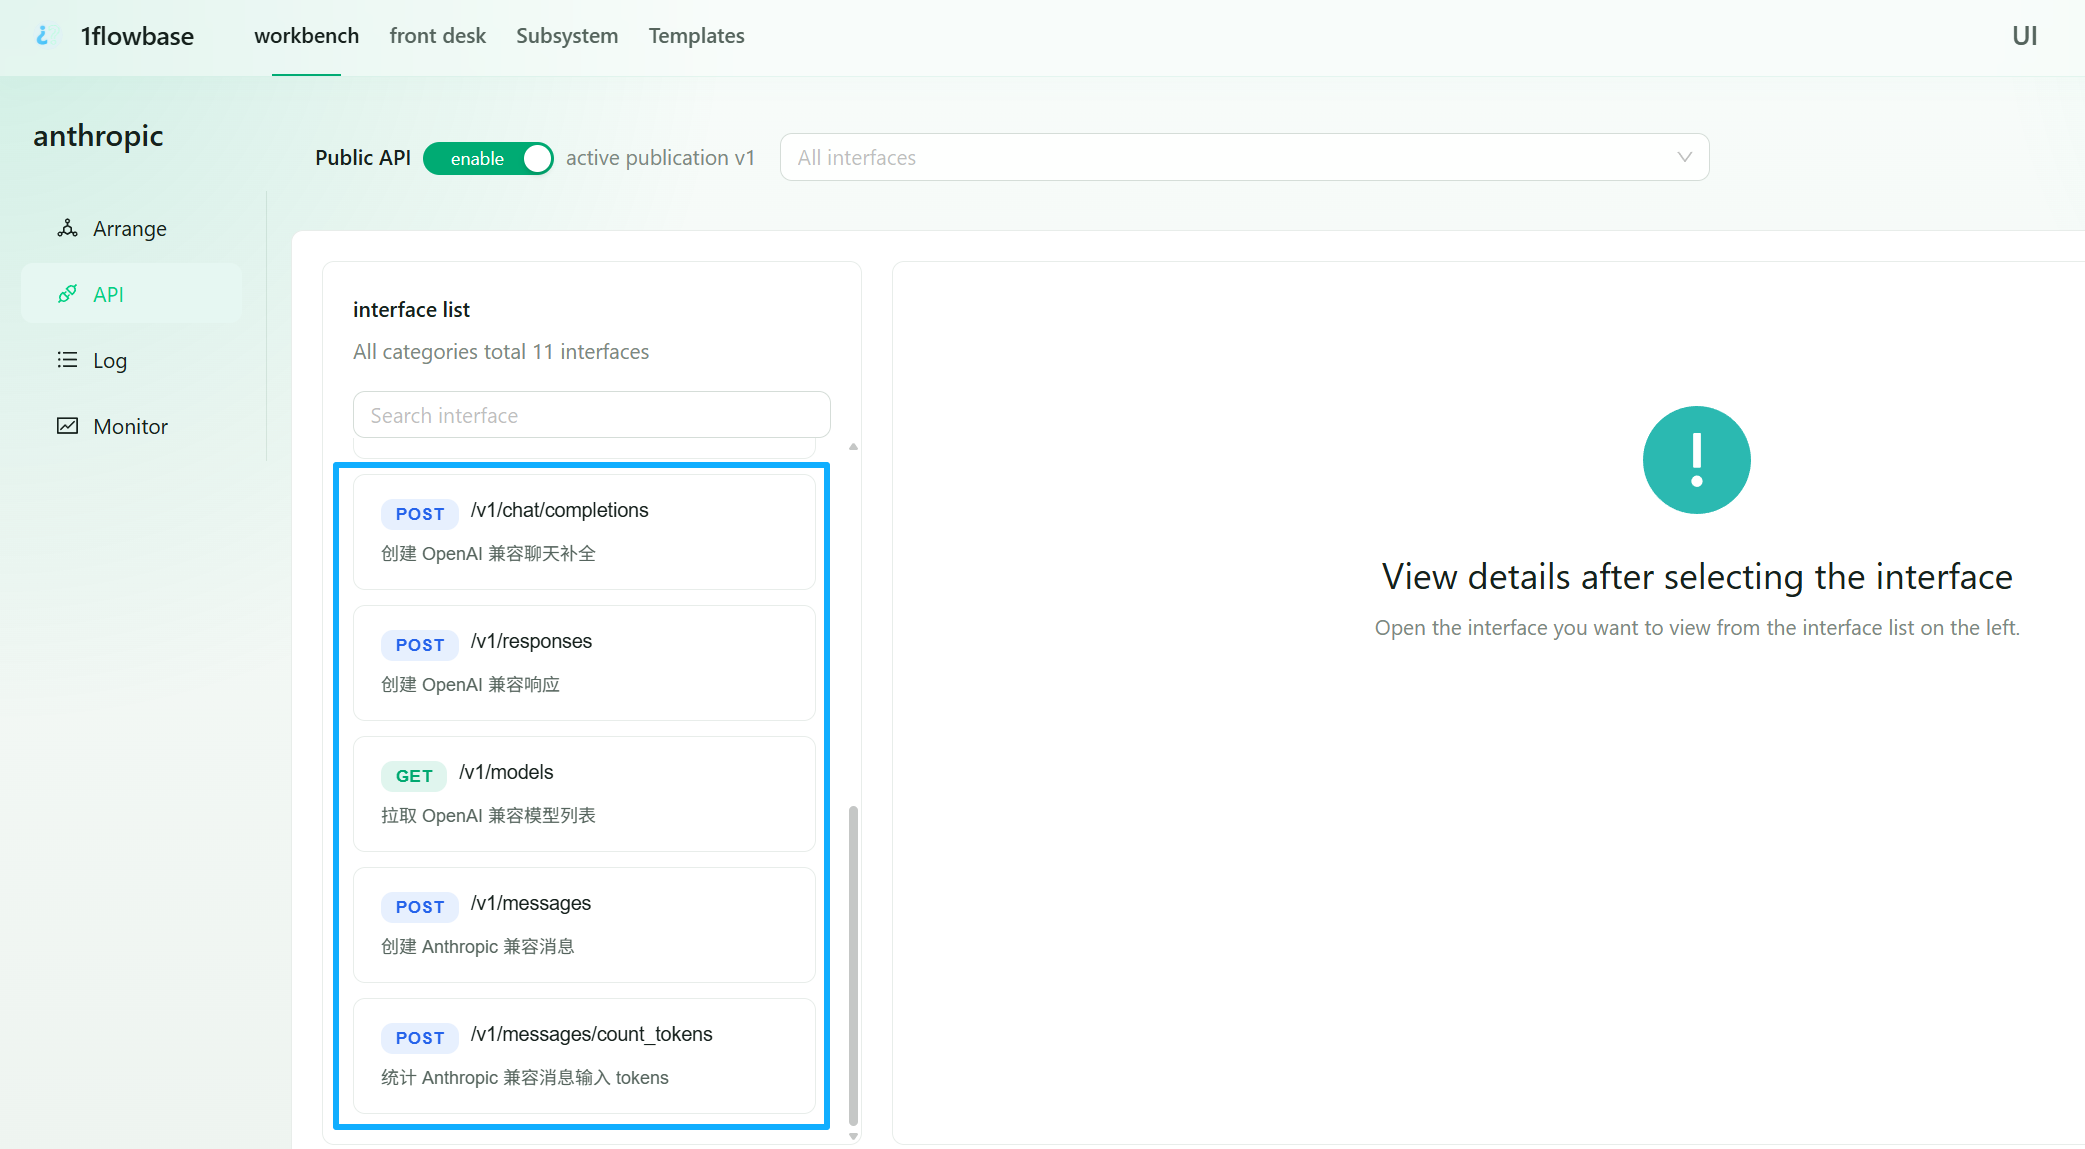Click the API plug icon in sidebar
Screen dimensions: 2085x1149
pyautogui.click(x=67, y=294)
